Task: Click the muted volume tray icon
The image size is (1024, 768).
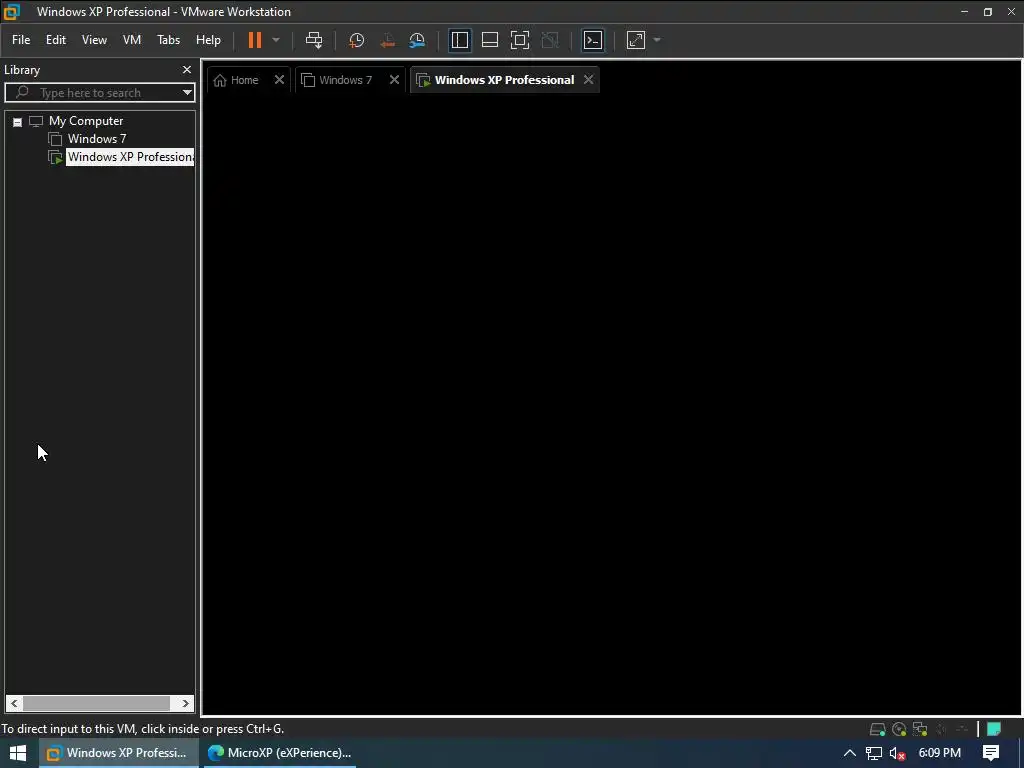Action: click(897, 754)
